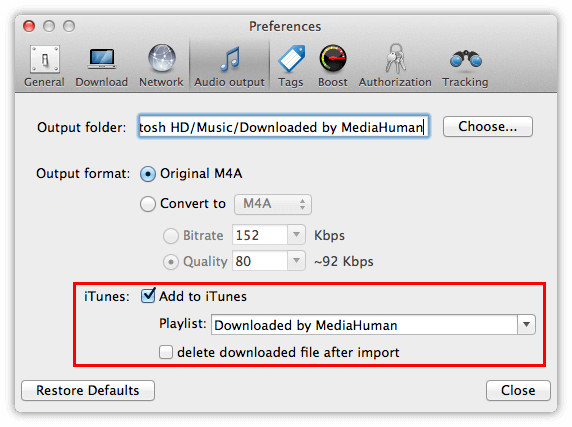Viewport: 572px width, 427px height.
Task: Click into the Output folder path field
Action: click(284, 127)
